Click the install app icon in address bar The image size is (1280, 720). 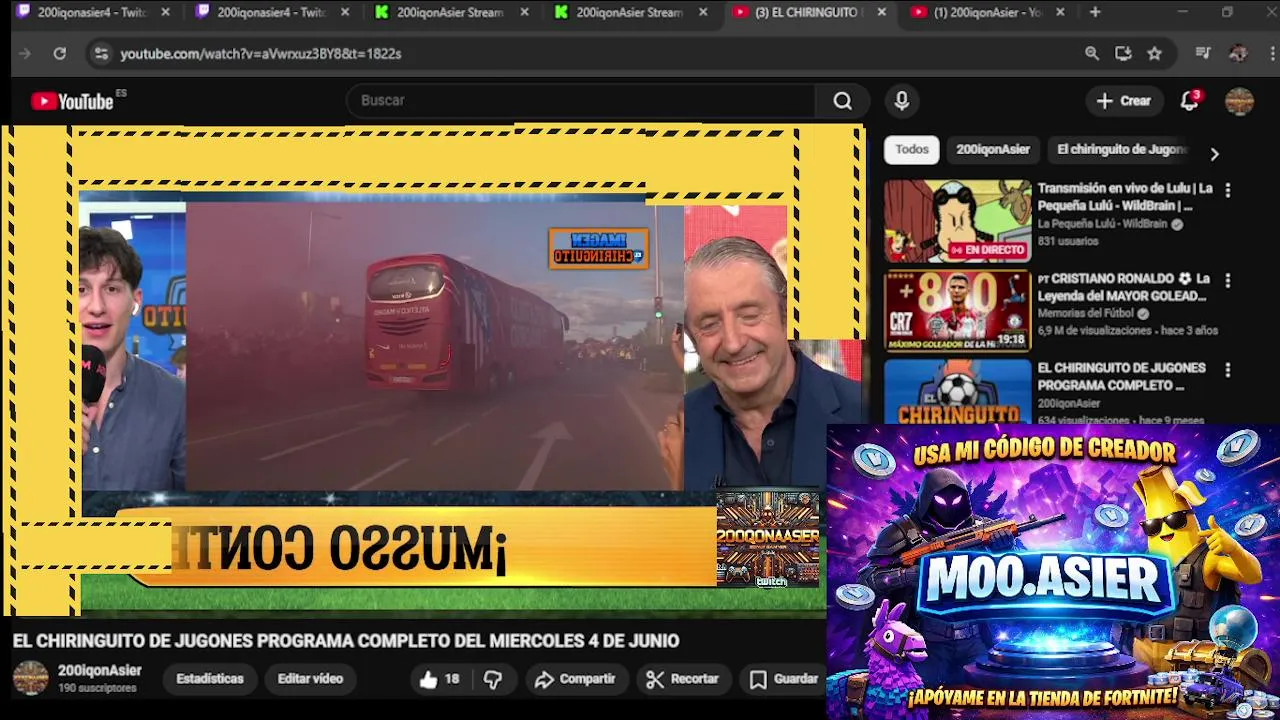[1123, 53]
